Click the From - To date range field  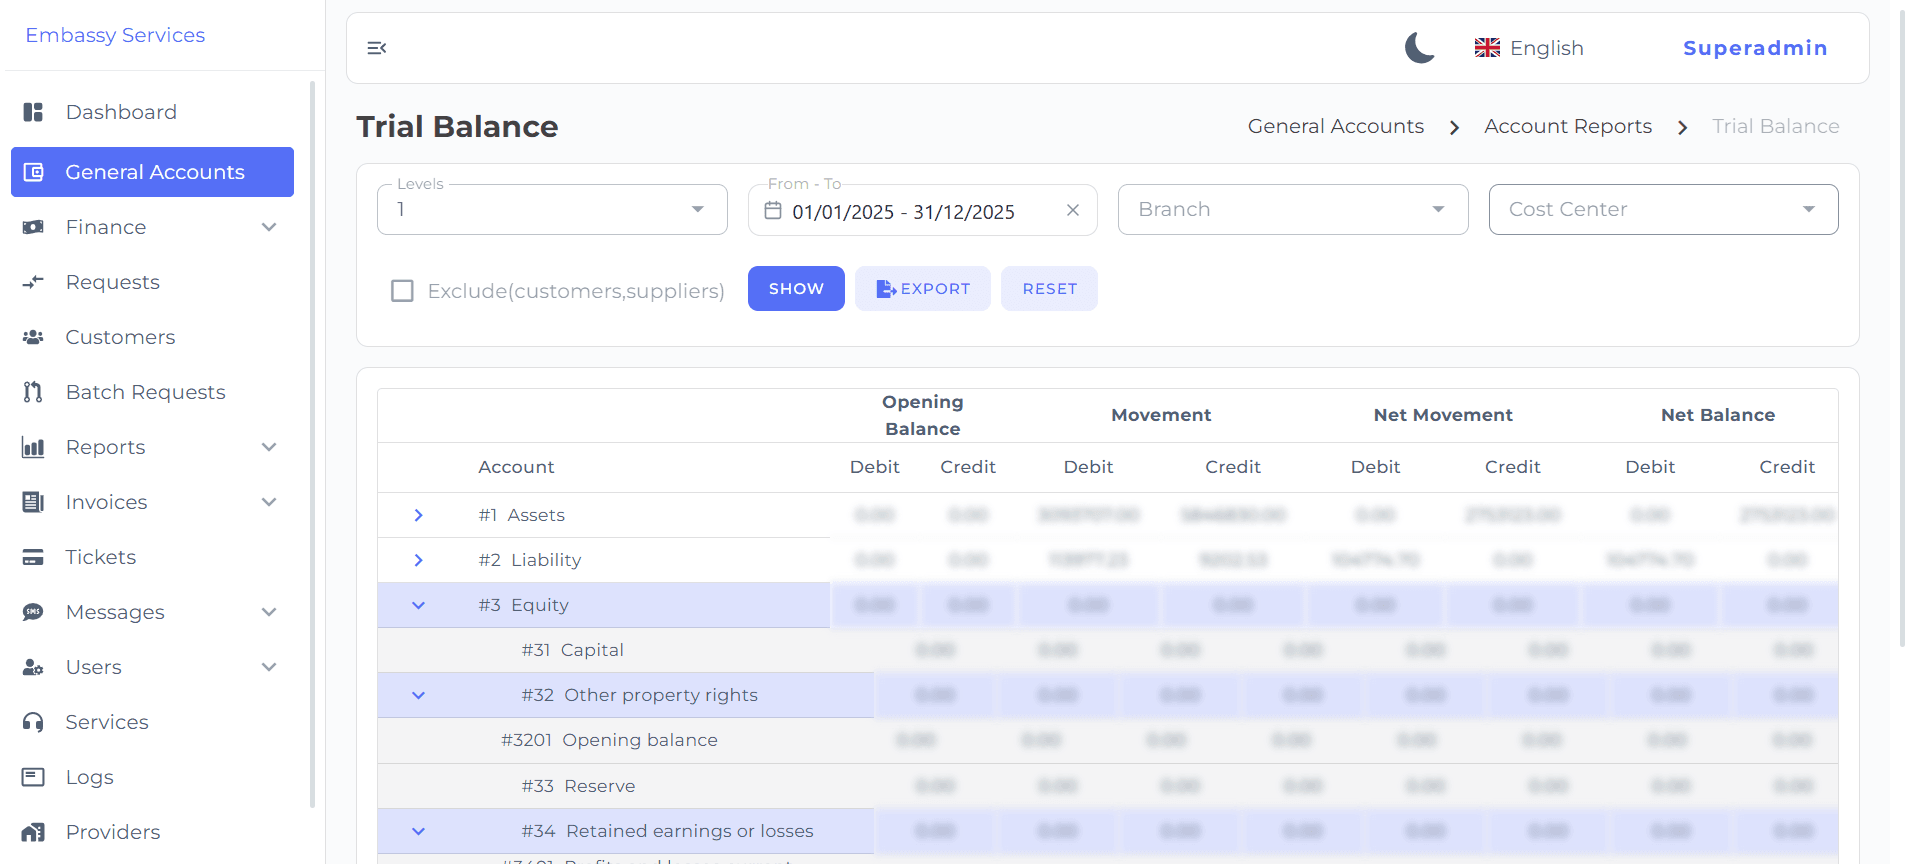(x=922, y=210)
